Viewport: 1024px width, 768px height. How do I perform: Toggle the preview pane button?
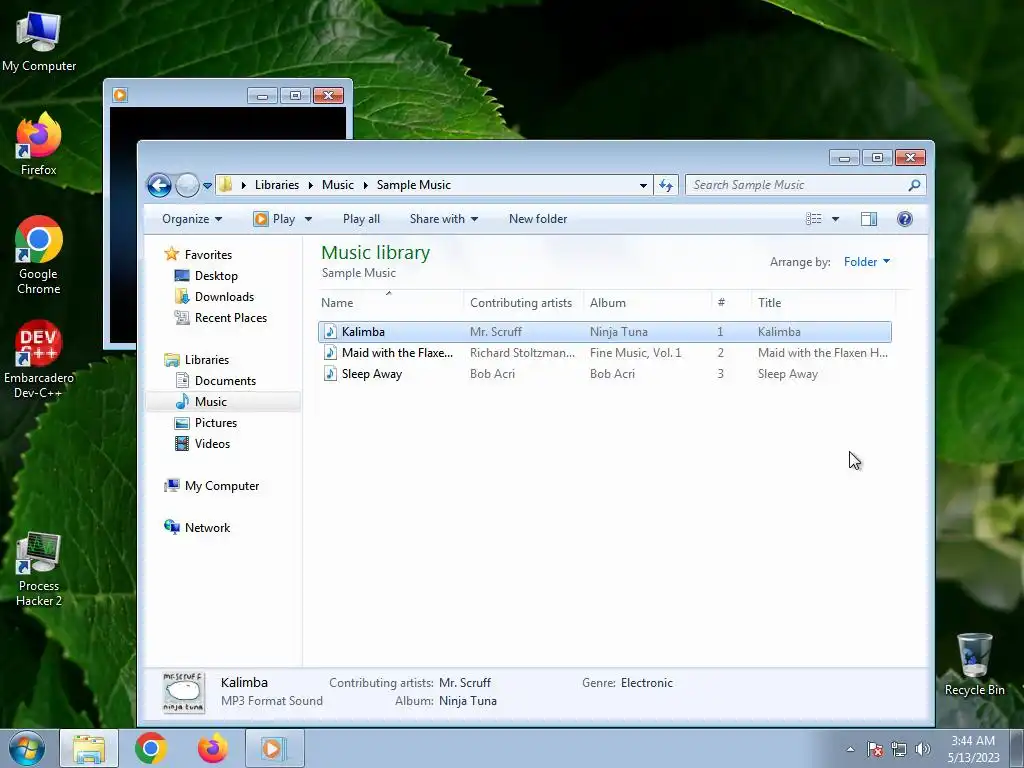869,219
